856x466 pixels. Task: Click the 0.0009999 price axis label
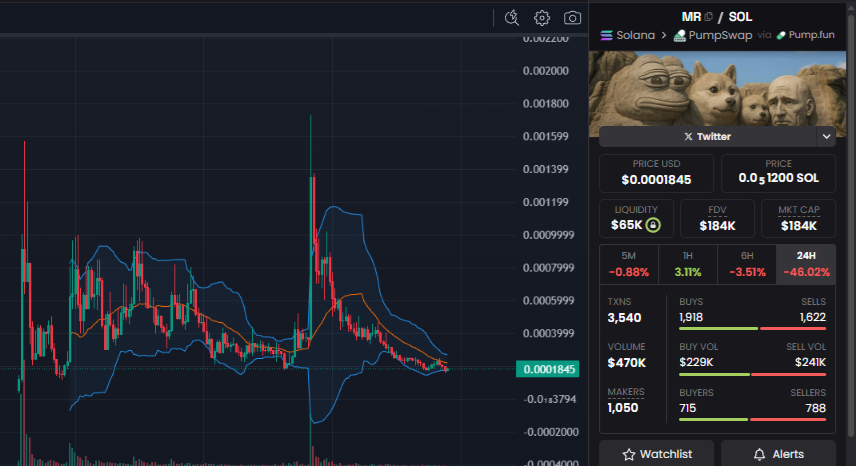click(x=549, y=235)
